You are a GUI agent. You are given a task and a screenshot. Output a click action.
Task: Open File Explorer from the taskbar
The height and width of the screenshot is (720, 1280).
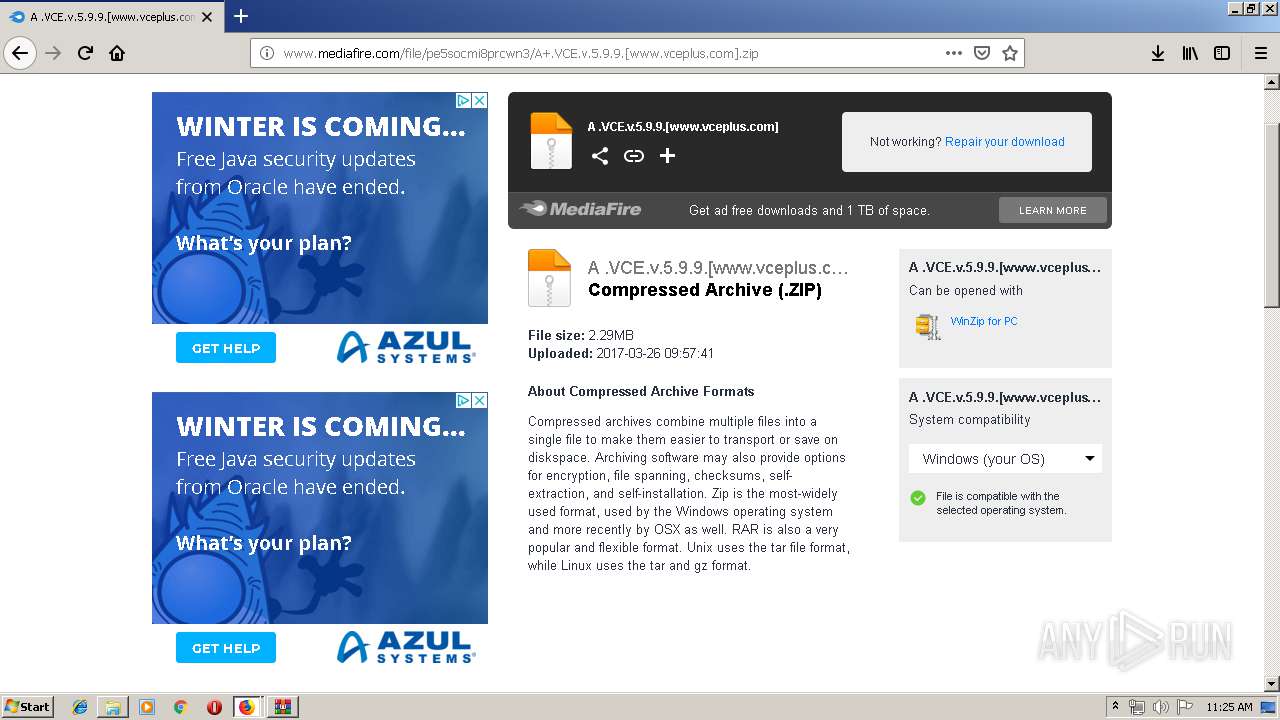113,707
